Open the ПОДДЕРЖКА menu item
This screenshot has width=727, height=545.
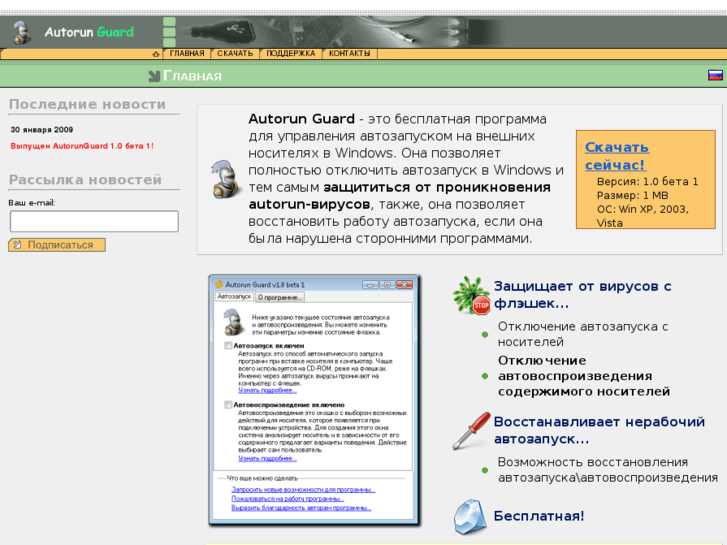pos(291,53)
